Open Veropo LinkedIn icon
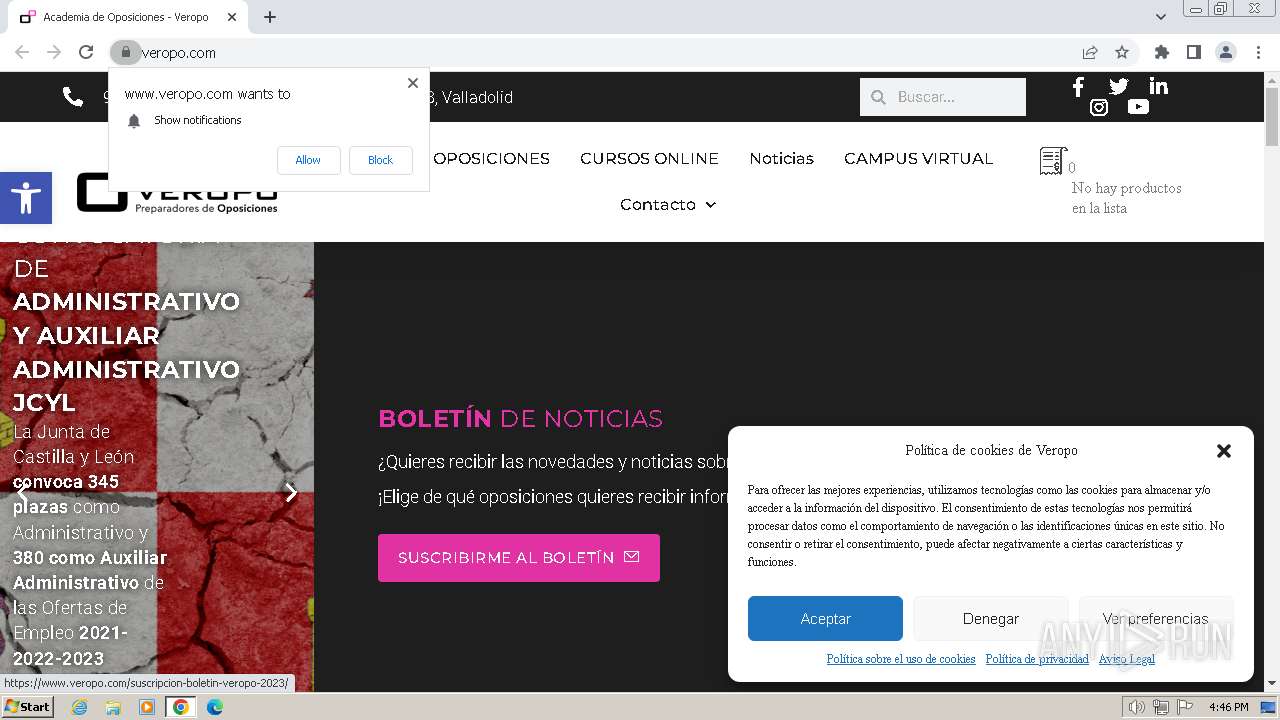Image resolution: width=1280 pixels, height=720 pixels. coord(1158,87)
